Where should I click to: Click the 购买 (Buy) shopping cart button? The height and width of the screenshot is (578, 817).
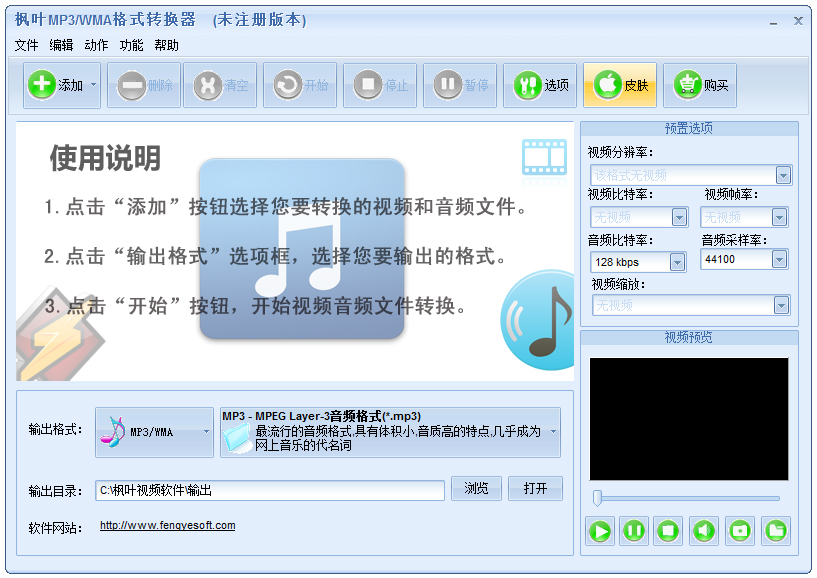point(700,85)
